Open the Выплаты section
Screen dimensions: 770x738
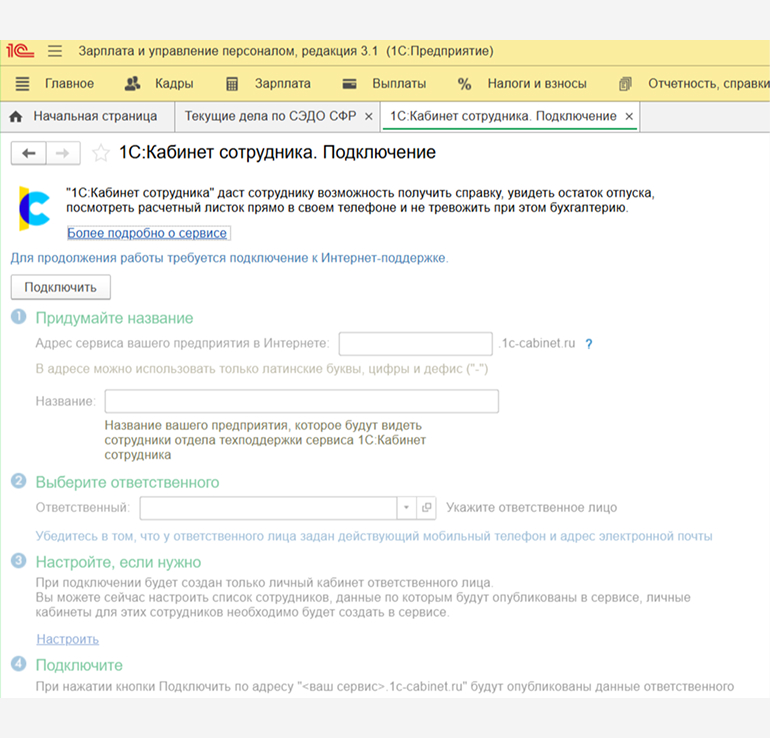[399, 83]
